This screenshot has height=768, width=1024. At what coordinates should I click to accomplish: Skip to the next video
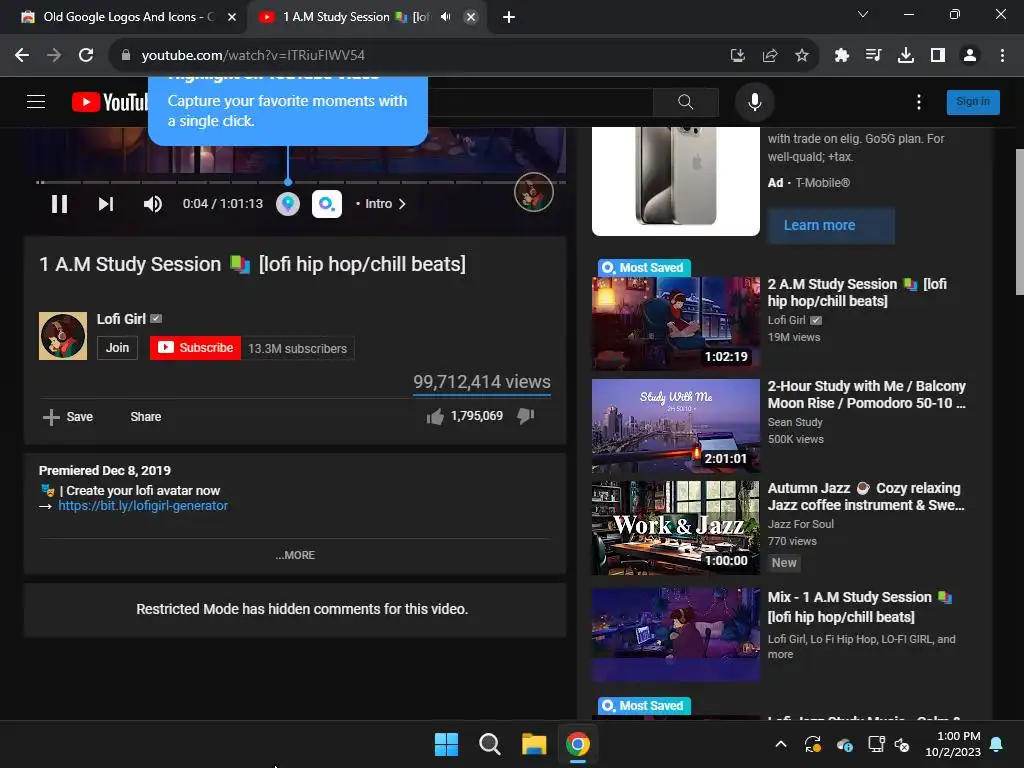[106, 204]
